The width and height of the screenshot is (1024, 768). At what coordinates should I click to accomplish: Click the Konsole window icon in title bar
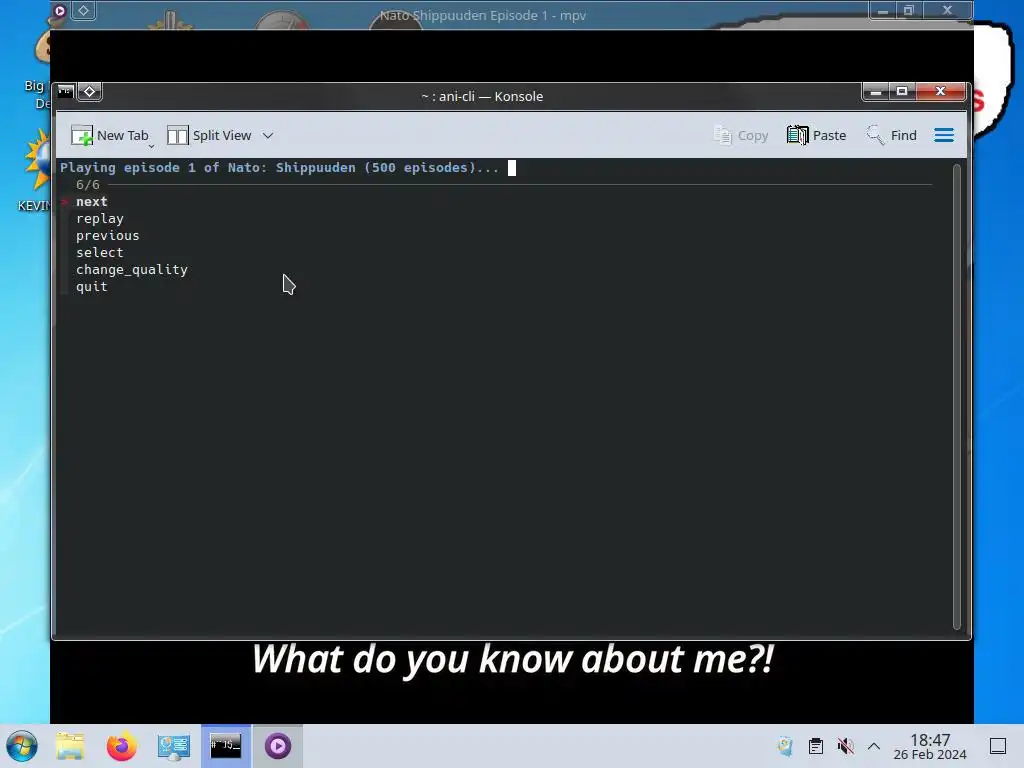[65, 91]
